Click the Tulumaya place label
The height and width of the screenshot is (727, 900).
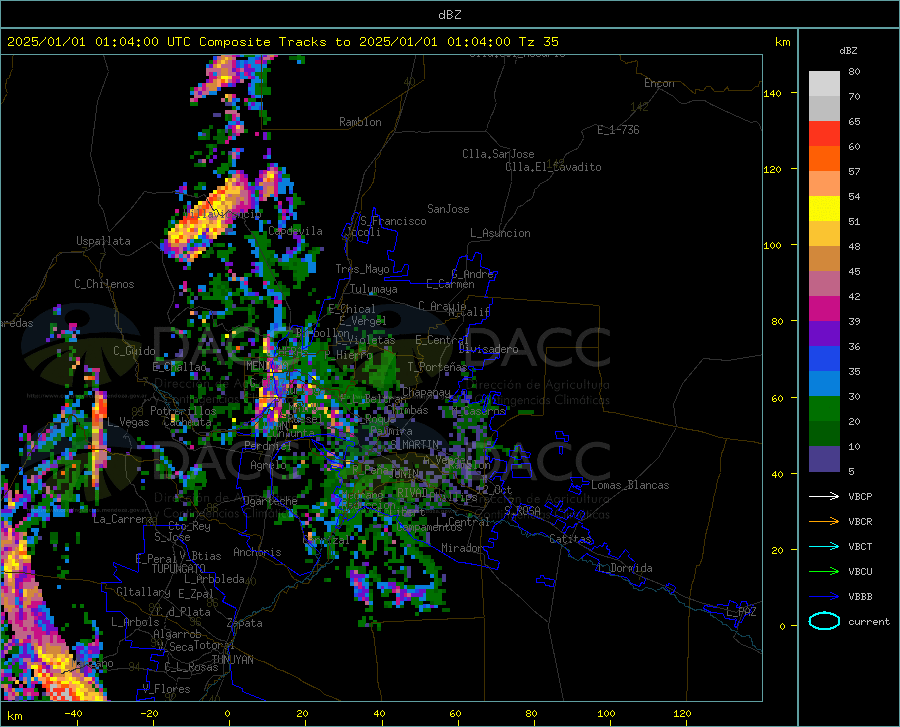pos(374,289)
